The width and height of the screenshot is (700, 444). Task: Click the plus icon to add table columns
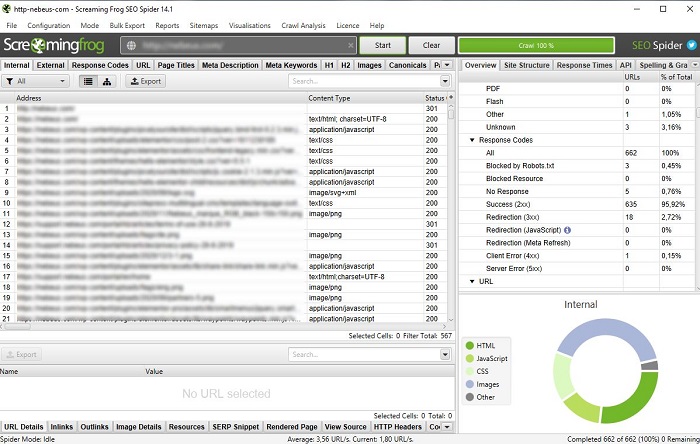(x=451, y=97)
